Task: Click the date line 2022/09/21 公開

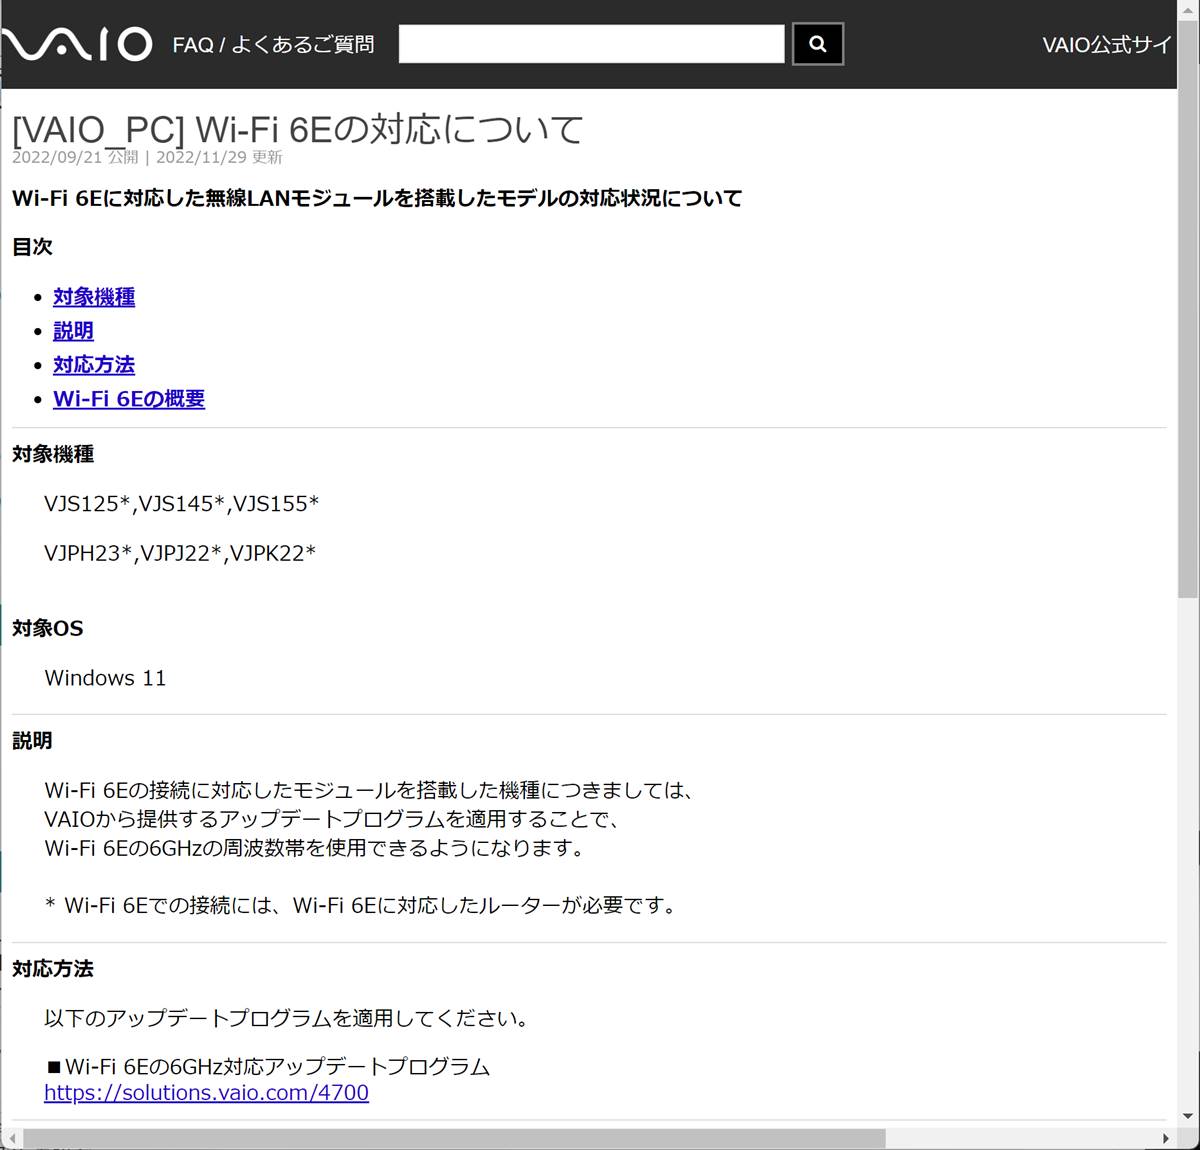Action: (75, 157)
